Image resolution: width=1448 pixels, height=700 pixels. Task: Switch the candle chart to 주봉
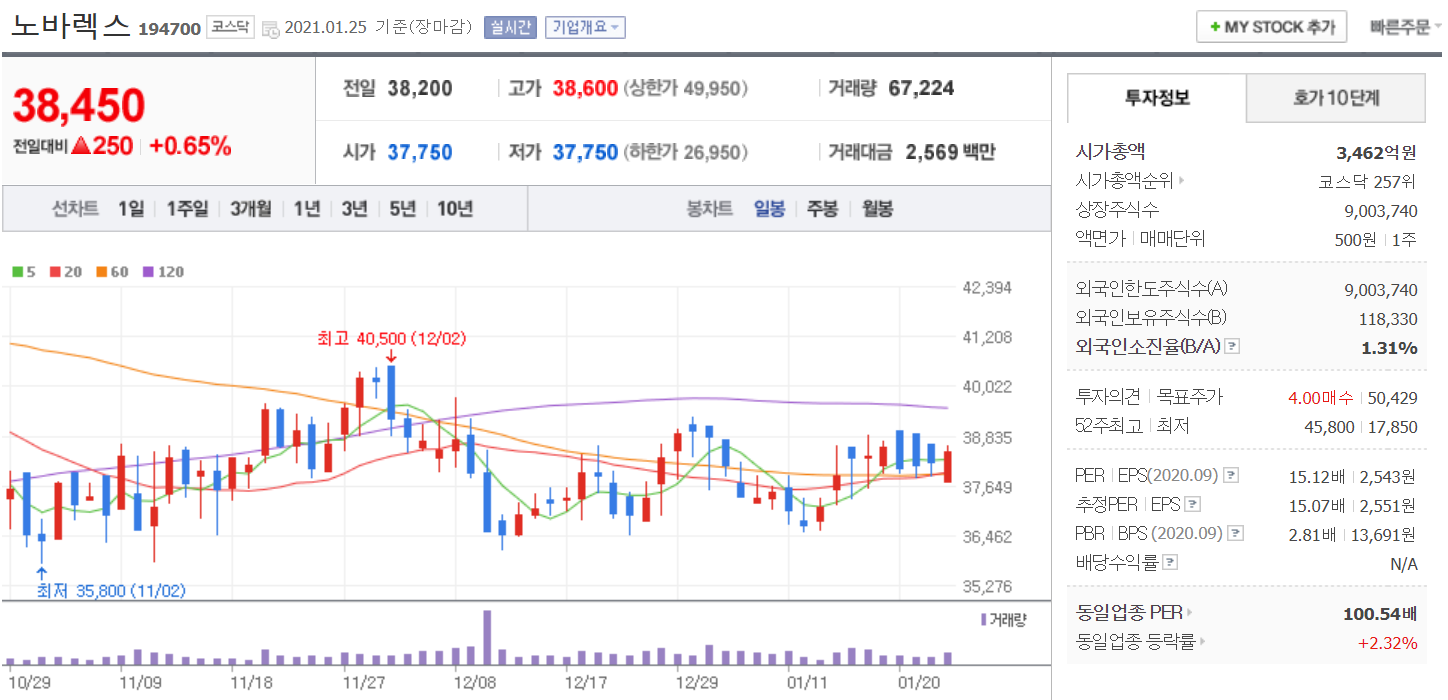(x=822, y=209)
